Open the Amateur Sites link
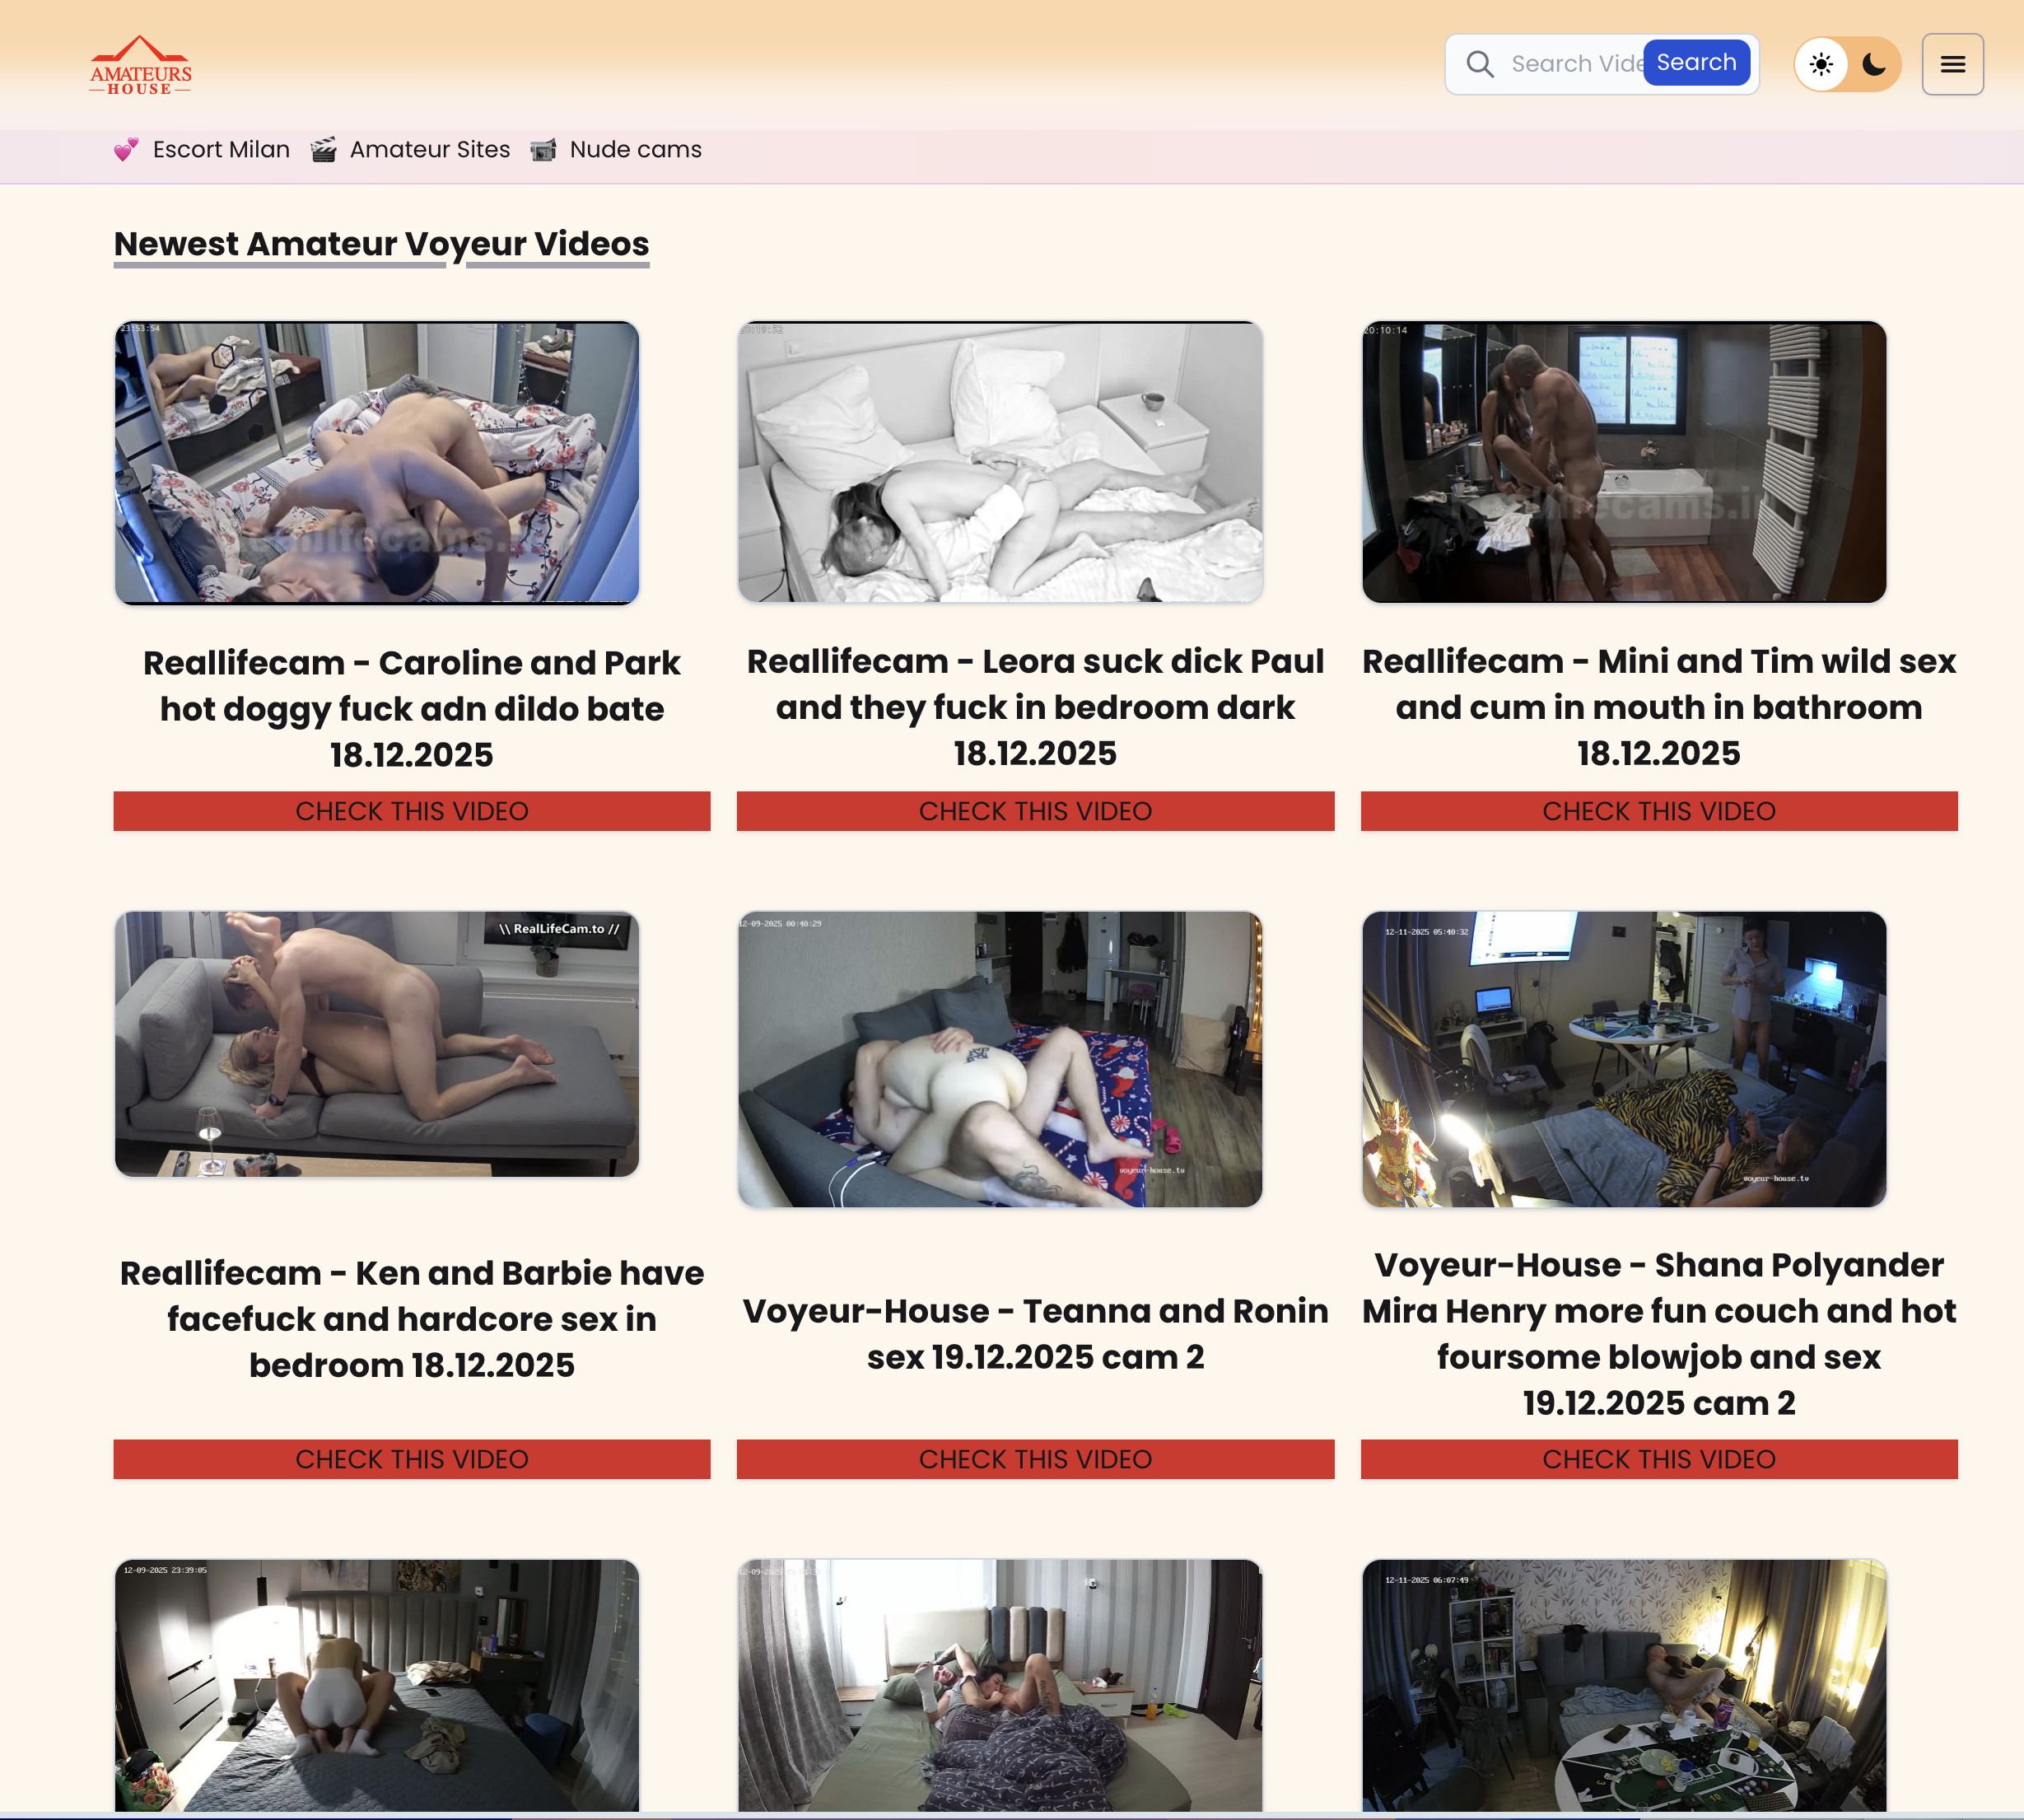 coord(430,150)
